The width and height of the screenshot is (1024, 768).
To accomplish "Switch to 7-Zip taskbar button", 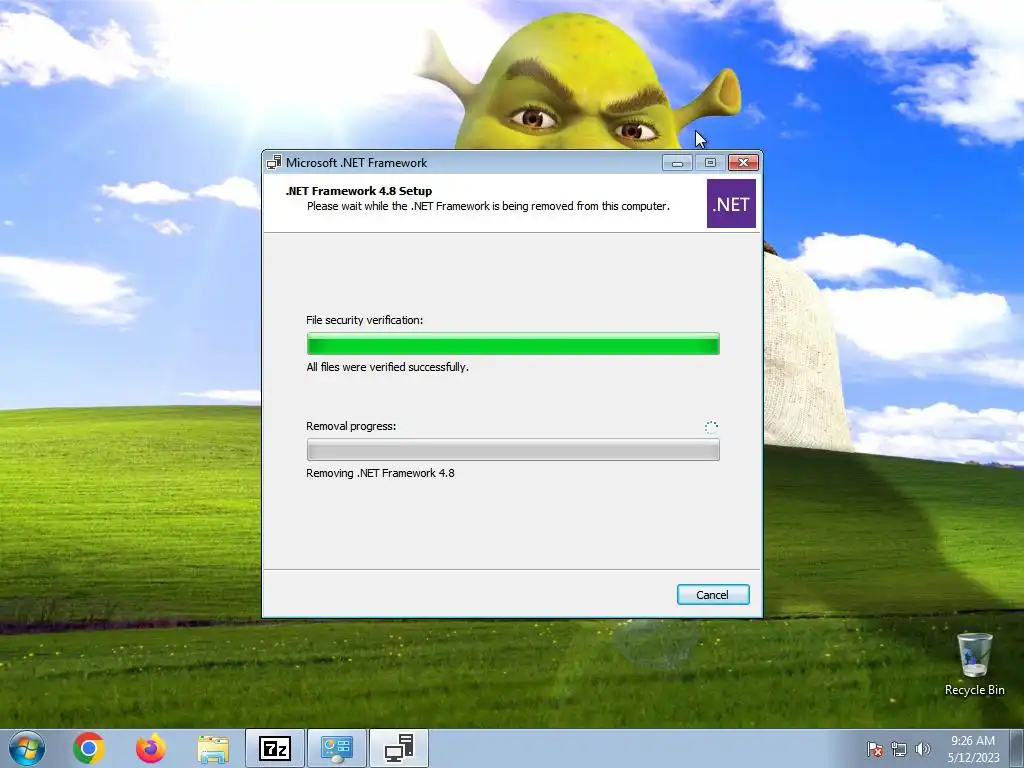I will pyautogui.click(x=275, y=748).
